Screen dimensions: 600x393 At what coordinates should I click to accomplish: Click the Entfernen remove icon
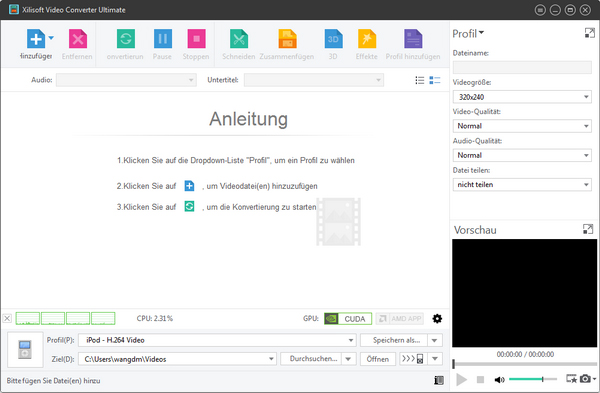coord(78,39)
